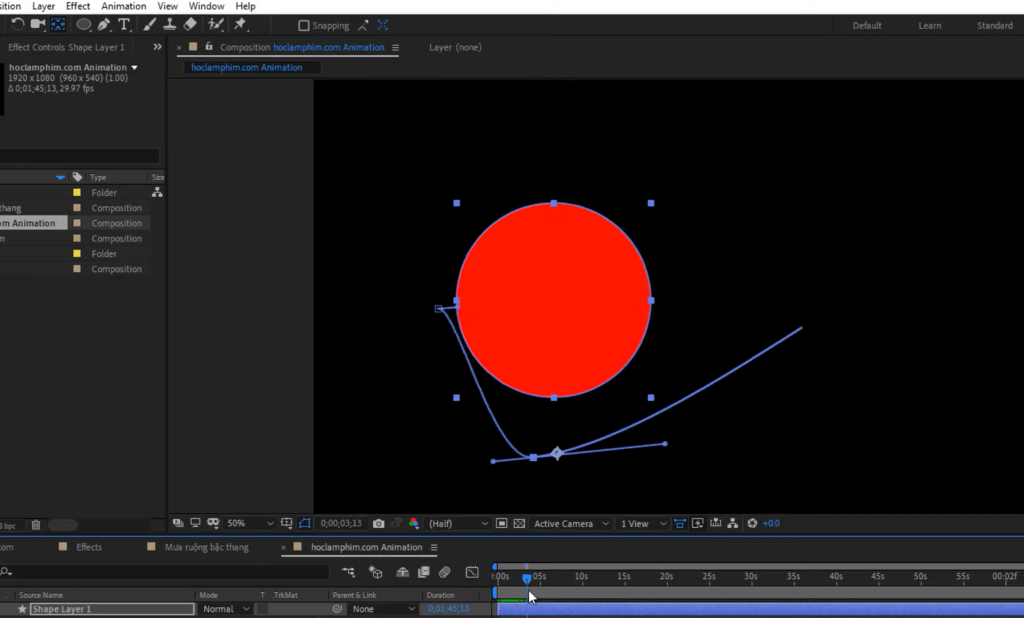Open the Normal blend mode selector
The image size is (1024, 618).
pyautogui.click(x=225, y=609)
